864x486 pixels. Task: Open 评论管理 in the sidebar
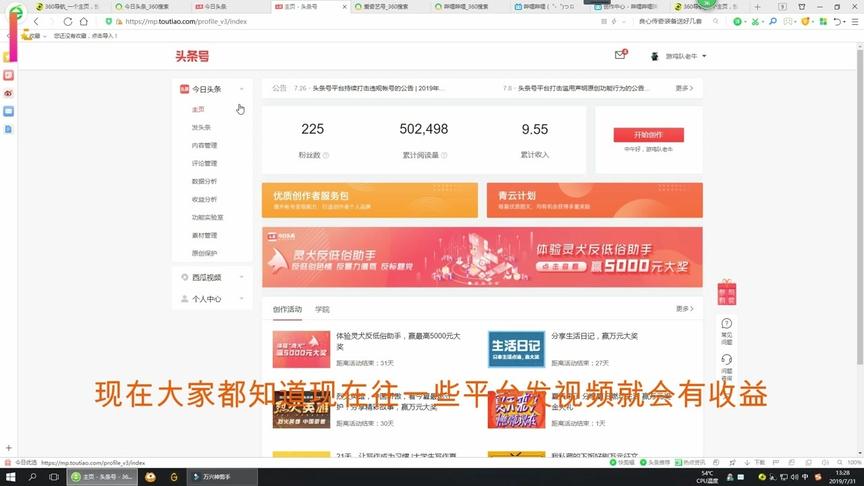point(204,163)
